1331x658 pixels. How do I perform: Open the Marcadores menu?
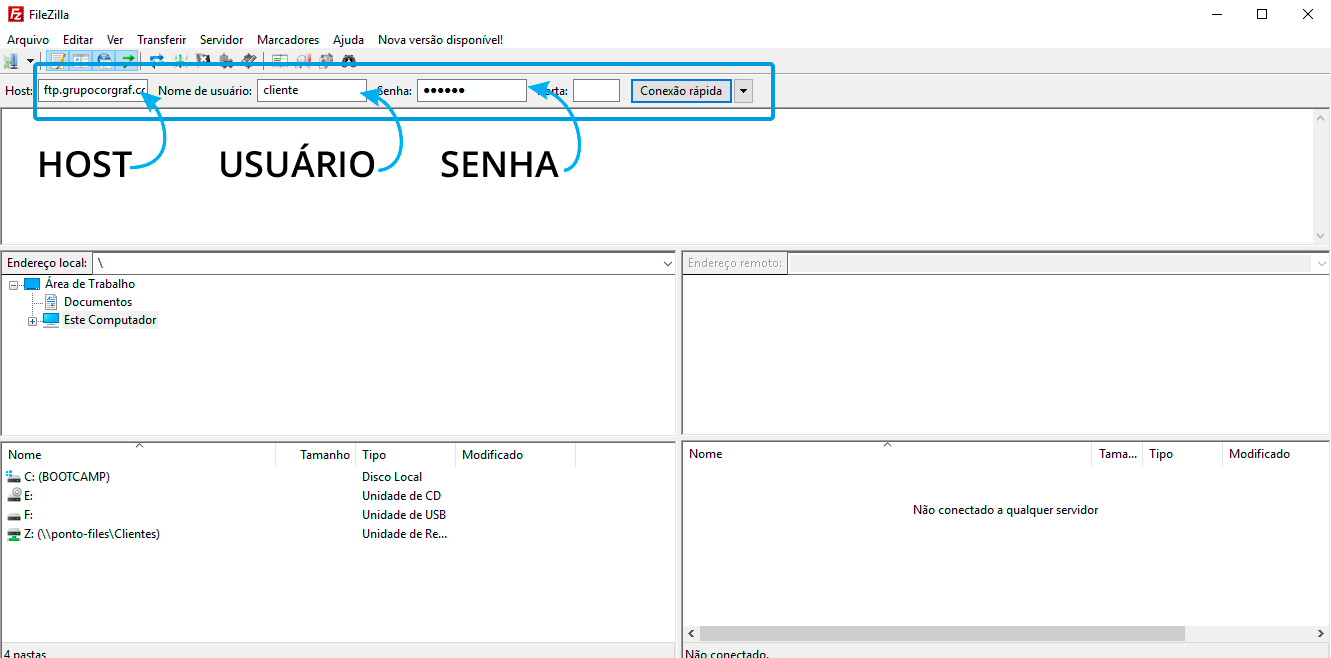[288, 40]
